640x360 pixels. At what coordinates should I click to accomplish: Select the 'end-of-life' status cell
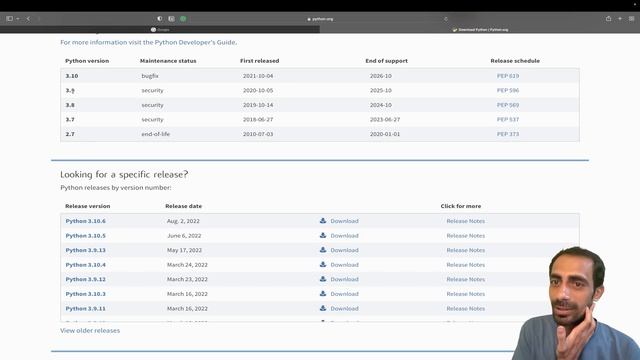(x=156, y=134)
